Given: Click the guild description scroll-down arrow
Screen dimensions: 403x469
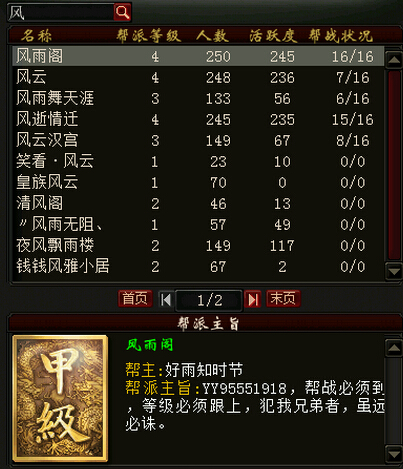Looking at the screenshot, I should 394,454.
